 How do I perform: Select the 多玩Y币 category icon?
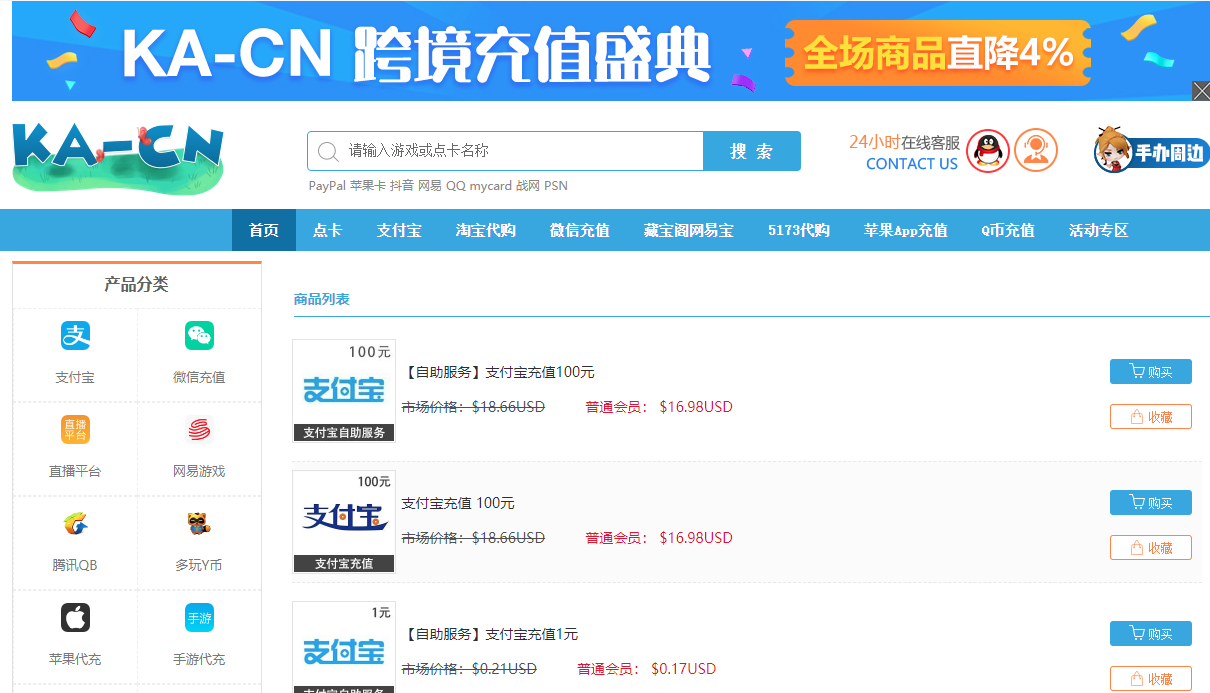(199, 524)
